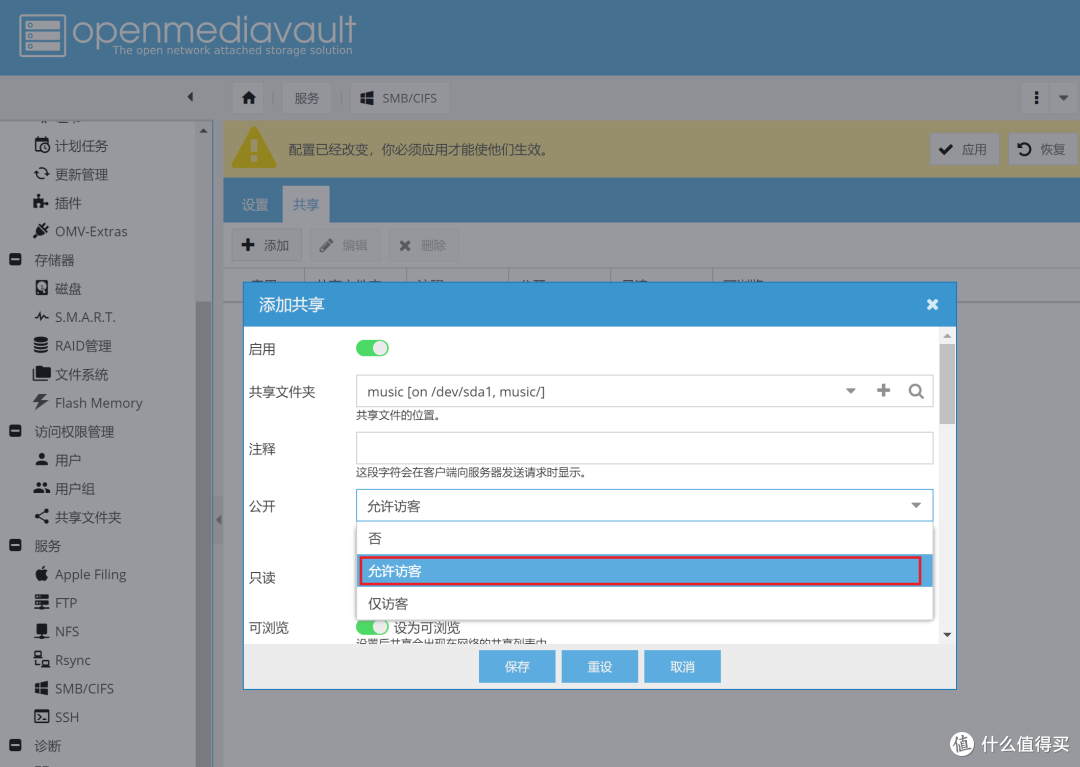
Task: Open RAID管理 in the sidebar
Action: [x=83, y=346]
